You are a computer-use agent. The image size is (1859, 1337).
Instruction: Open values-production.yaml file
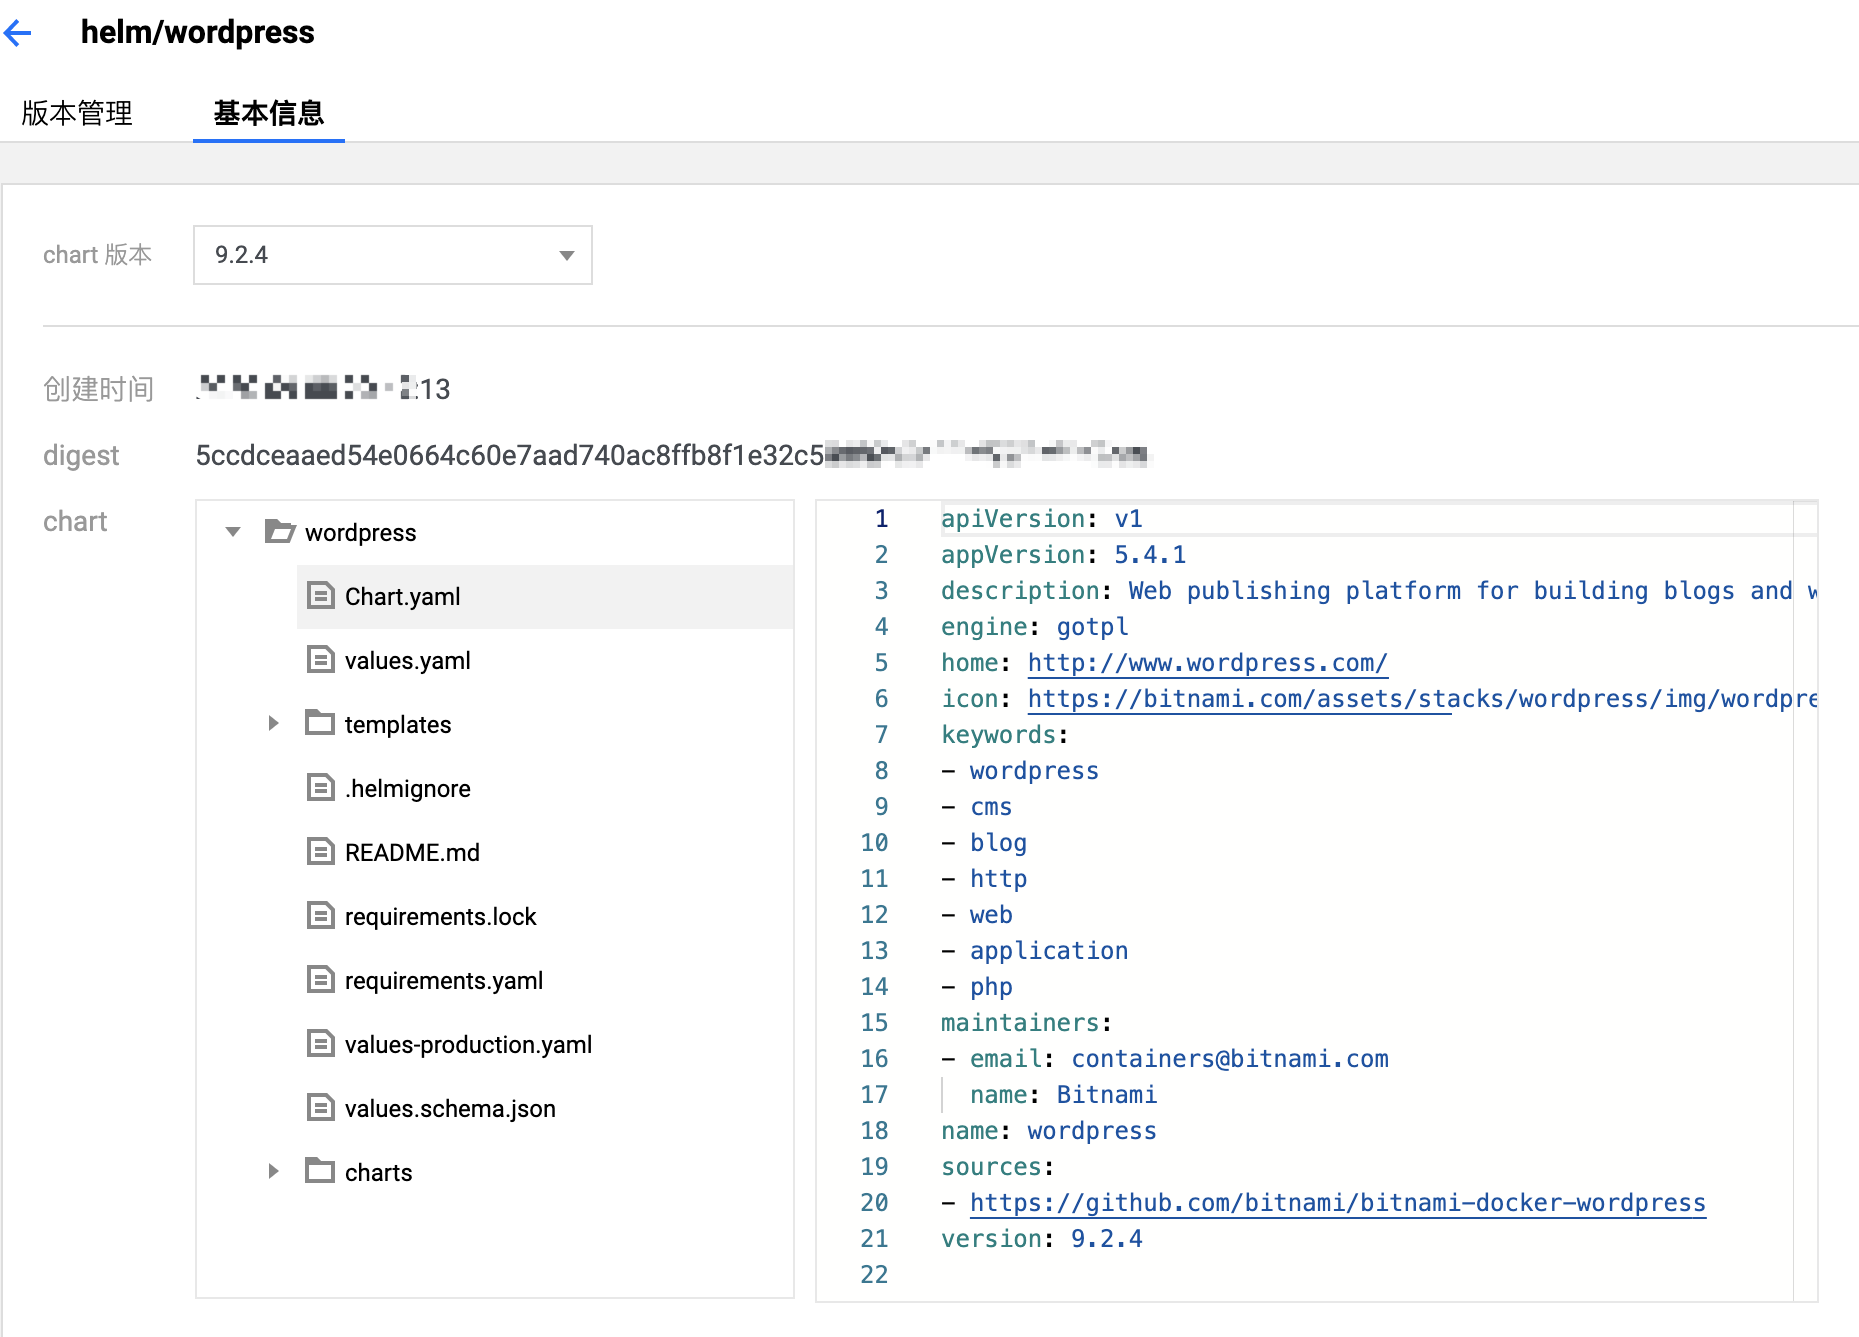click(x=468, y=1045)
